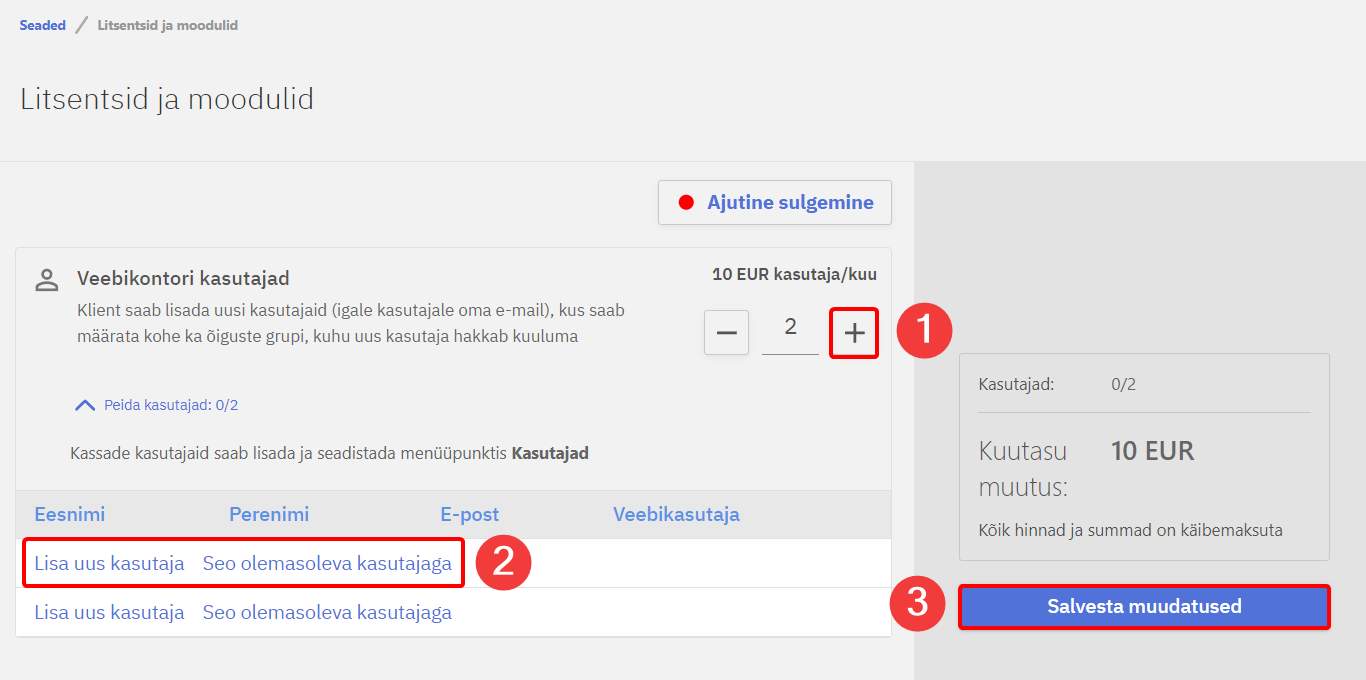The width and height of the screenshot is (1366, 680).
Task: Click Lisa uus kasutaja in the first row
Action: tap(109, 563)
